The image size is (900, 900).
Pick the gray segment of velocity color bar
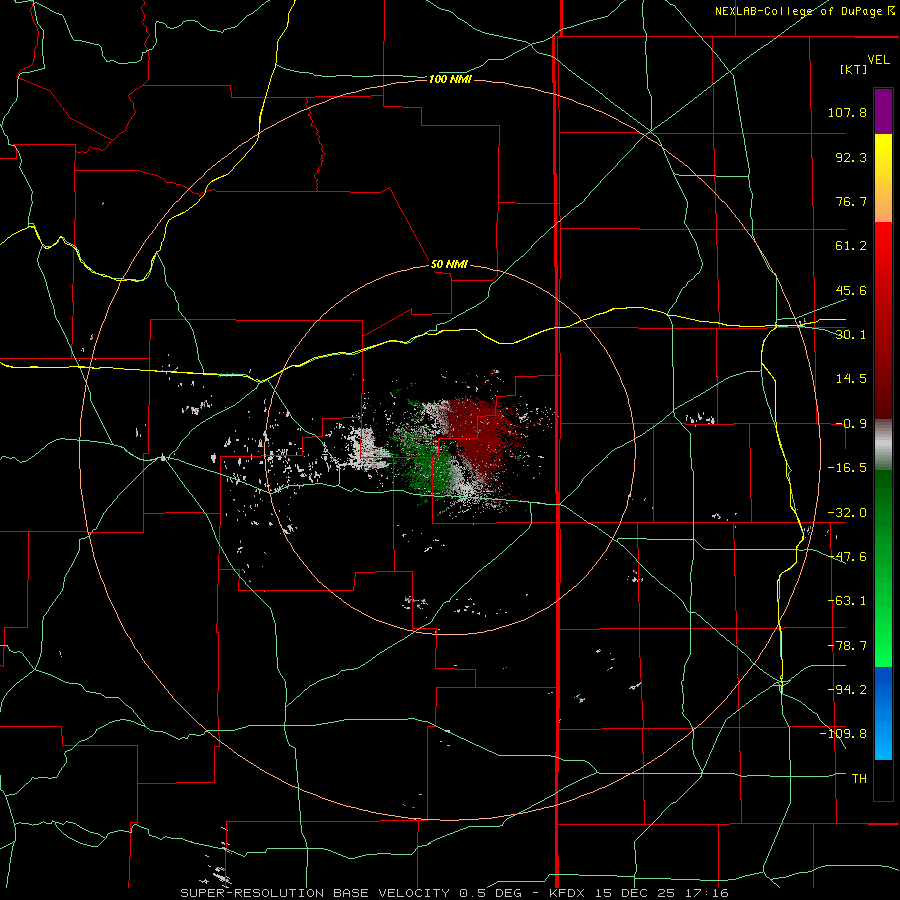[883, 444]
